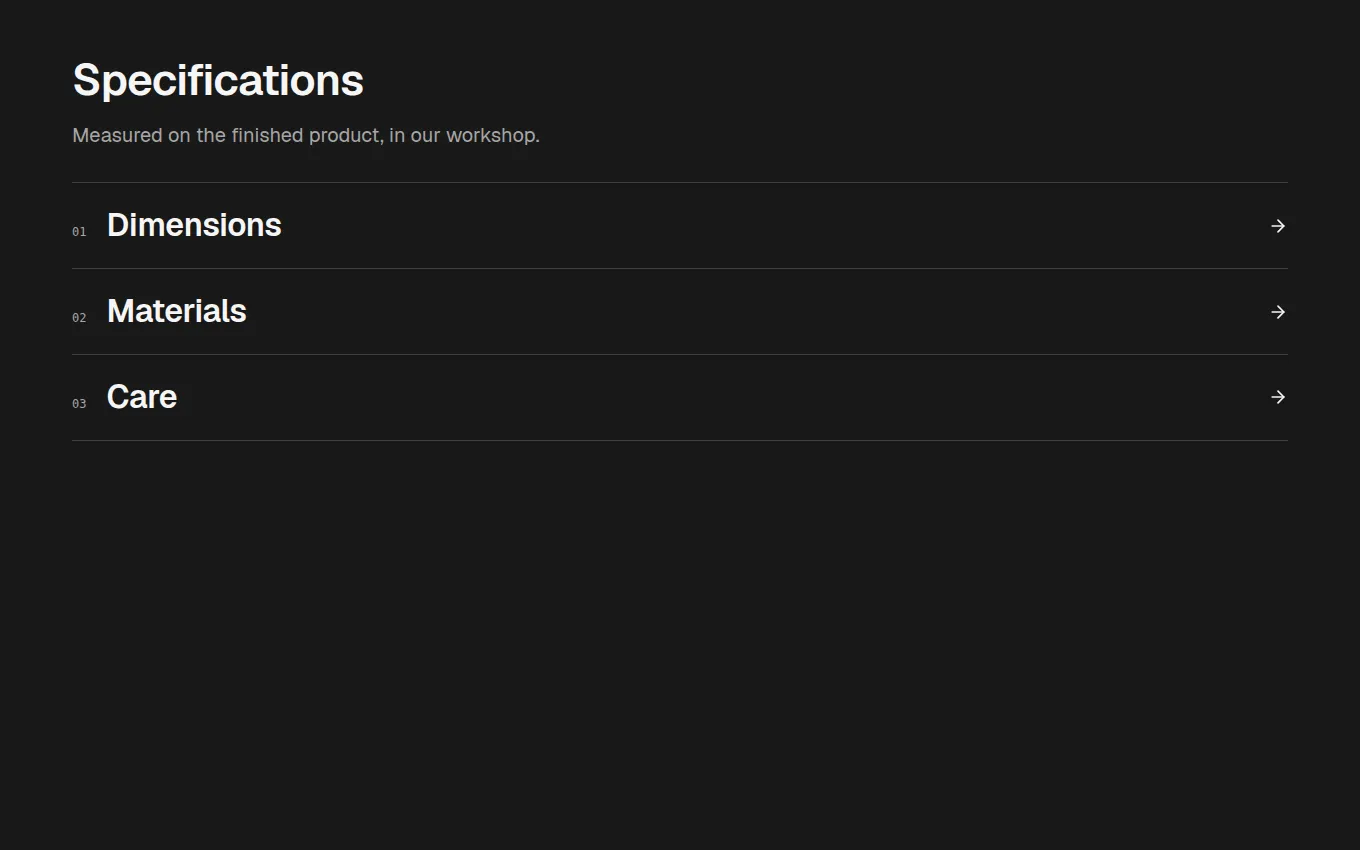
Task: Click the 01 index number
Action: (79, 232)
